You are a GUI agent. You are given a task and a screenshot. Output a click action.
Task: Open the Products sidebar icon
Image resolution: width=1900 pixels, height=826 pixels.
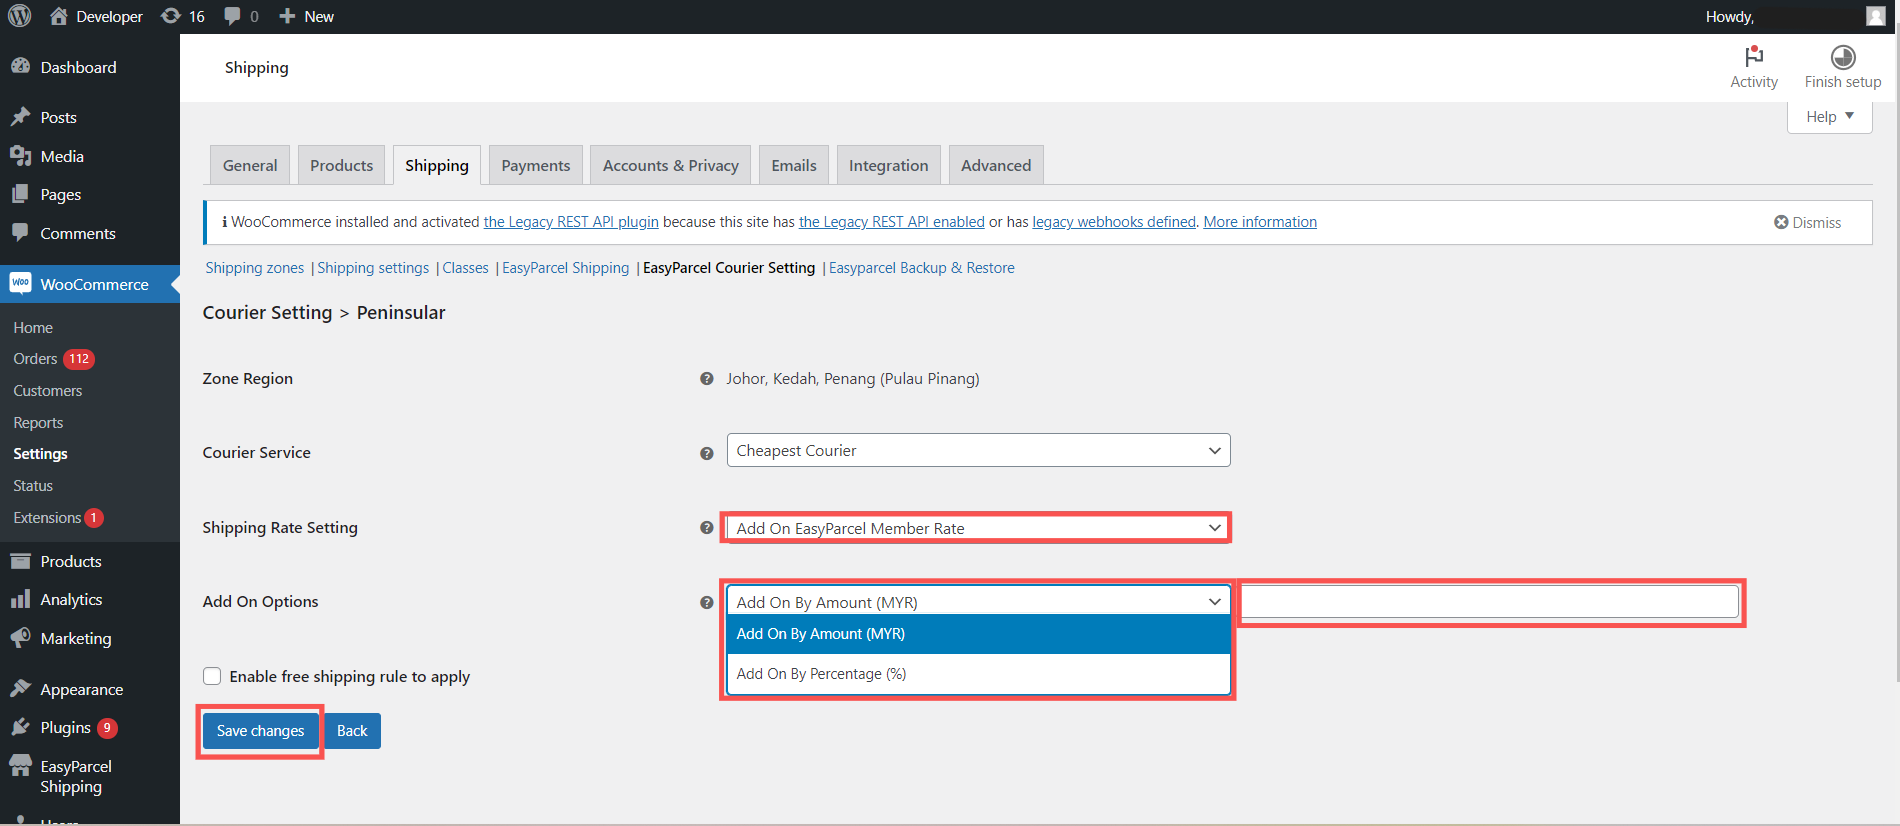20,561
